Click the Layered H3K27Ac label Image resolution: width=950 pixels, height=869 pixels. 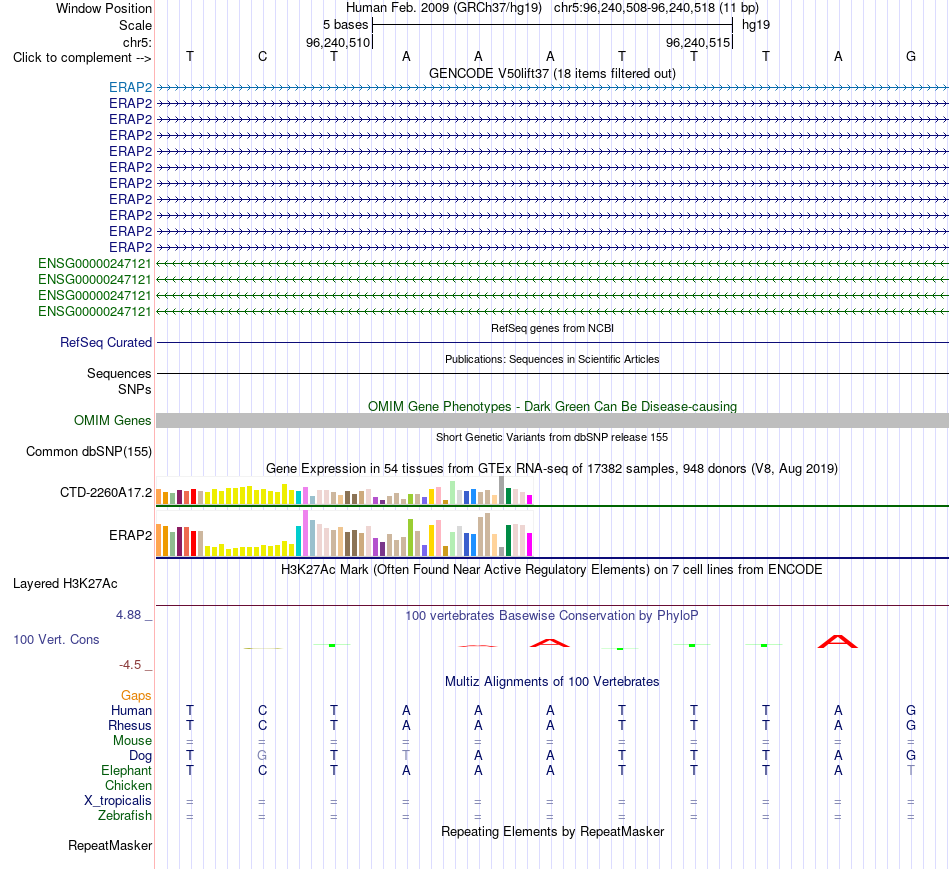(65, 584)
